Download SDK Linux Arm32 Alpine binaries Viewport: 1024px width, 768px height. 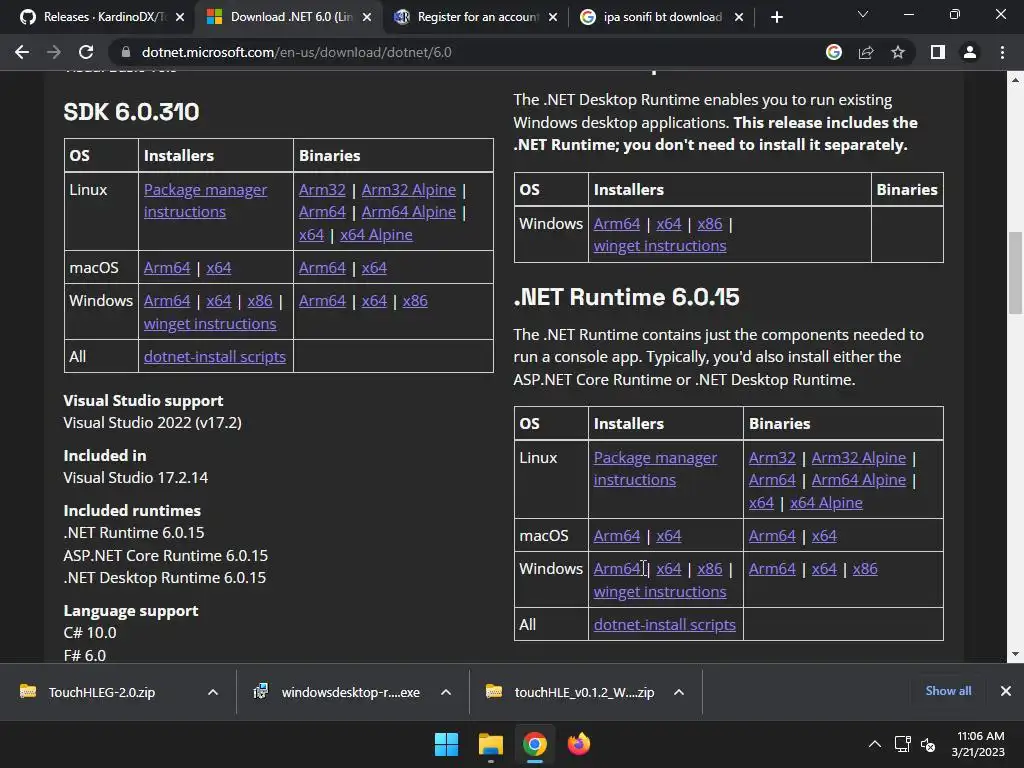coord(409,189)
